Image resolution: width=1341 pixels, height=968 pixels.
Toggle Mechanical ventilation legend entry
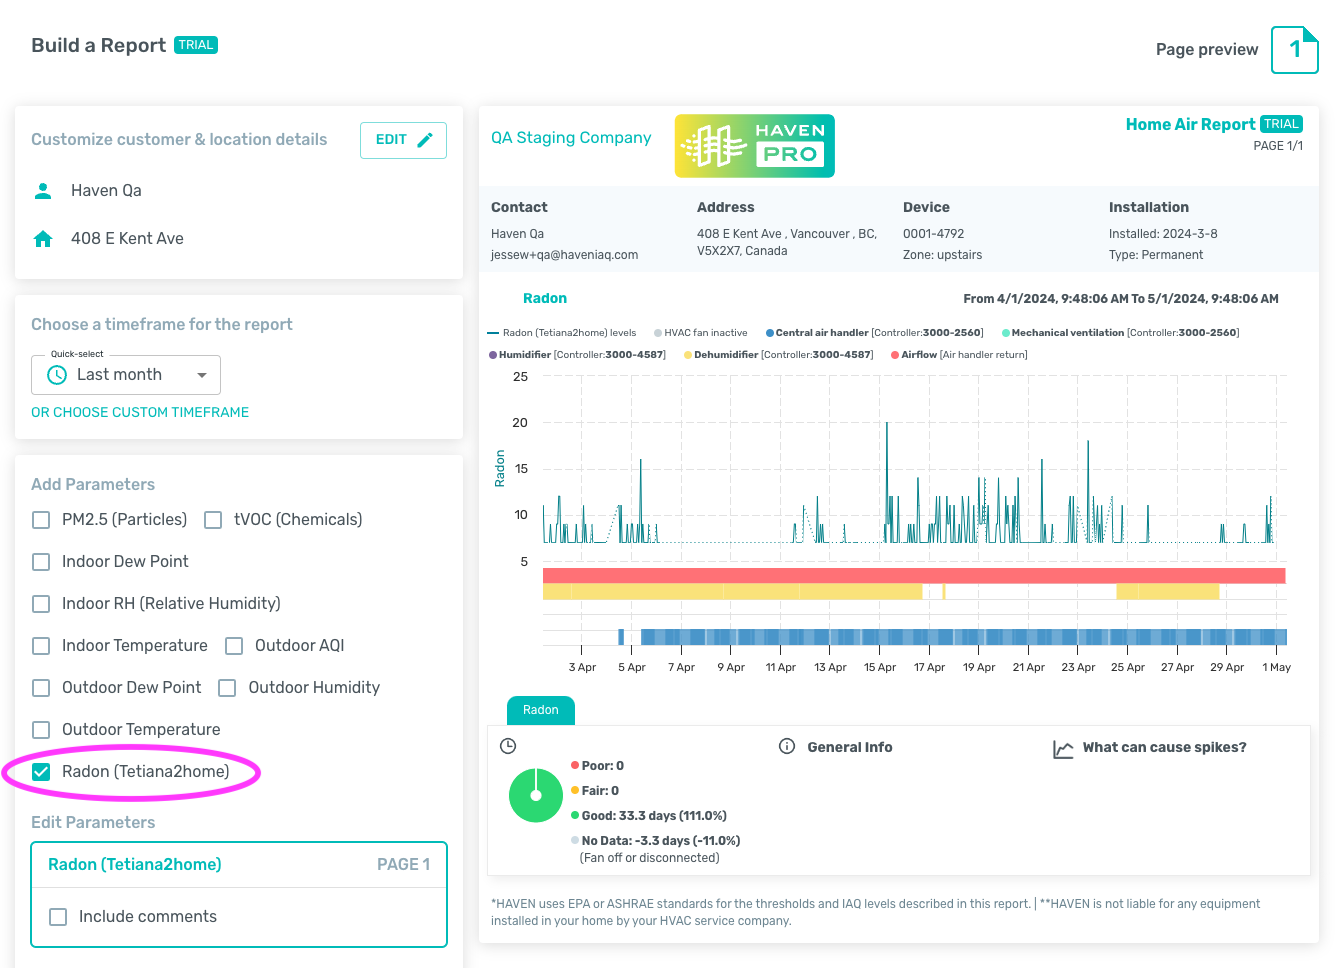tap(1121, 333)
